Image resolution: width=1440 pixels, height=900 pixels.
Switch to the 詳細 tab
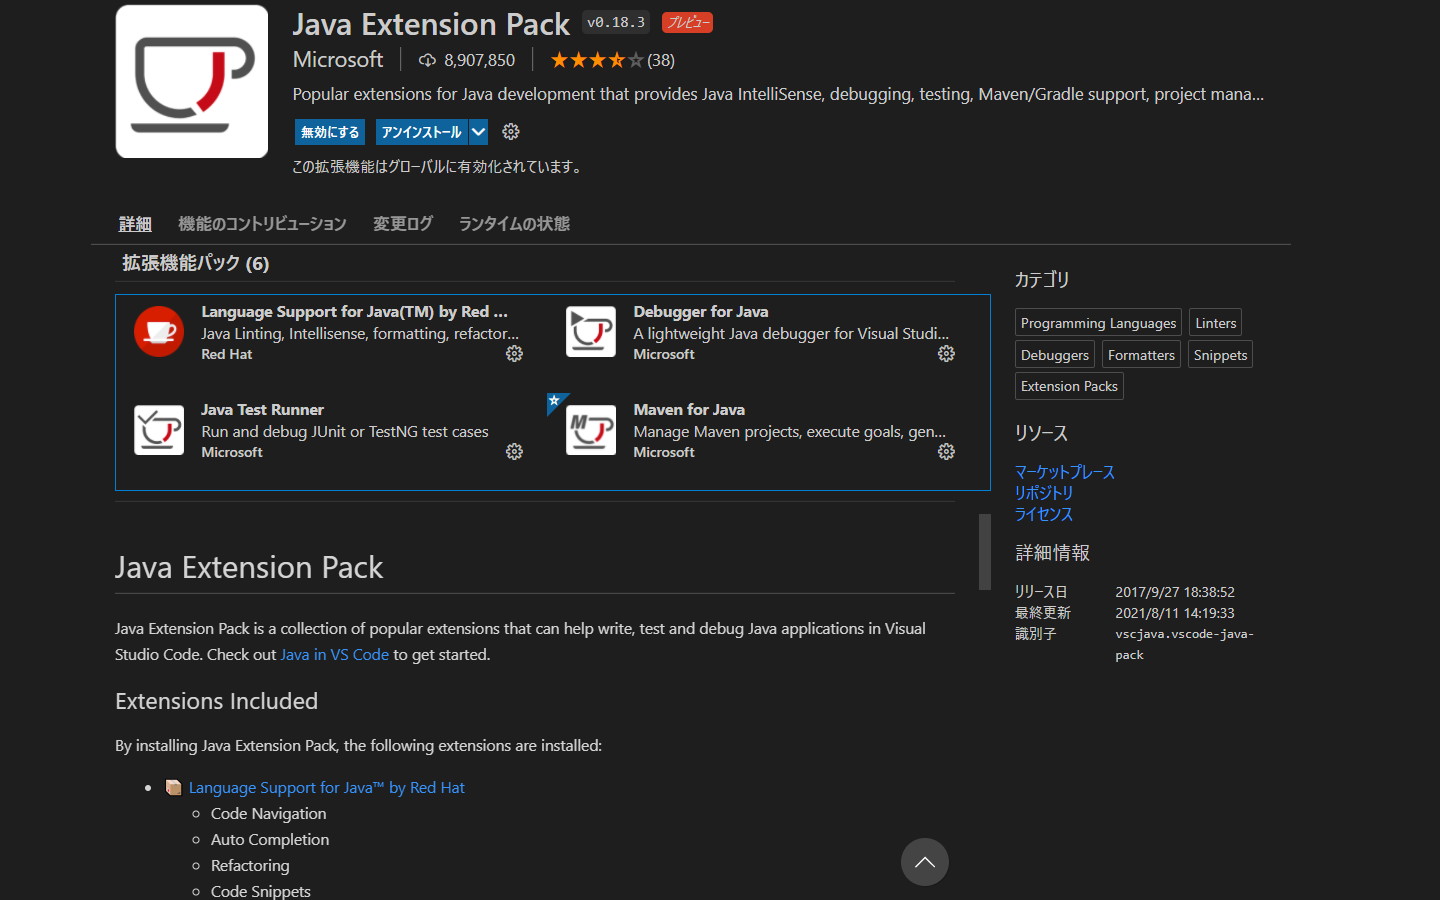coord(135,224)
